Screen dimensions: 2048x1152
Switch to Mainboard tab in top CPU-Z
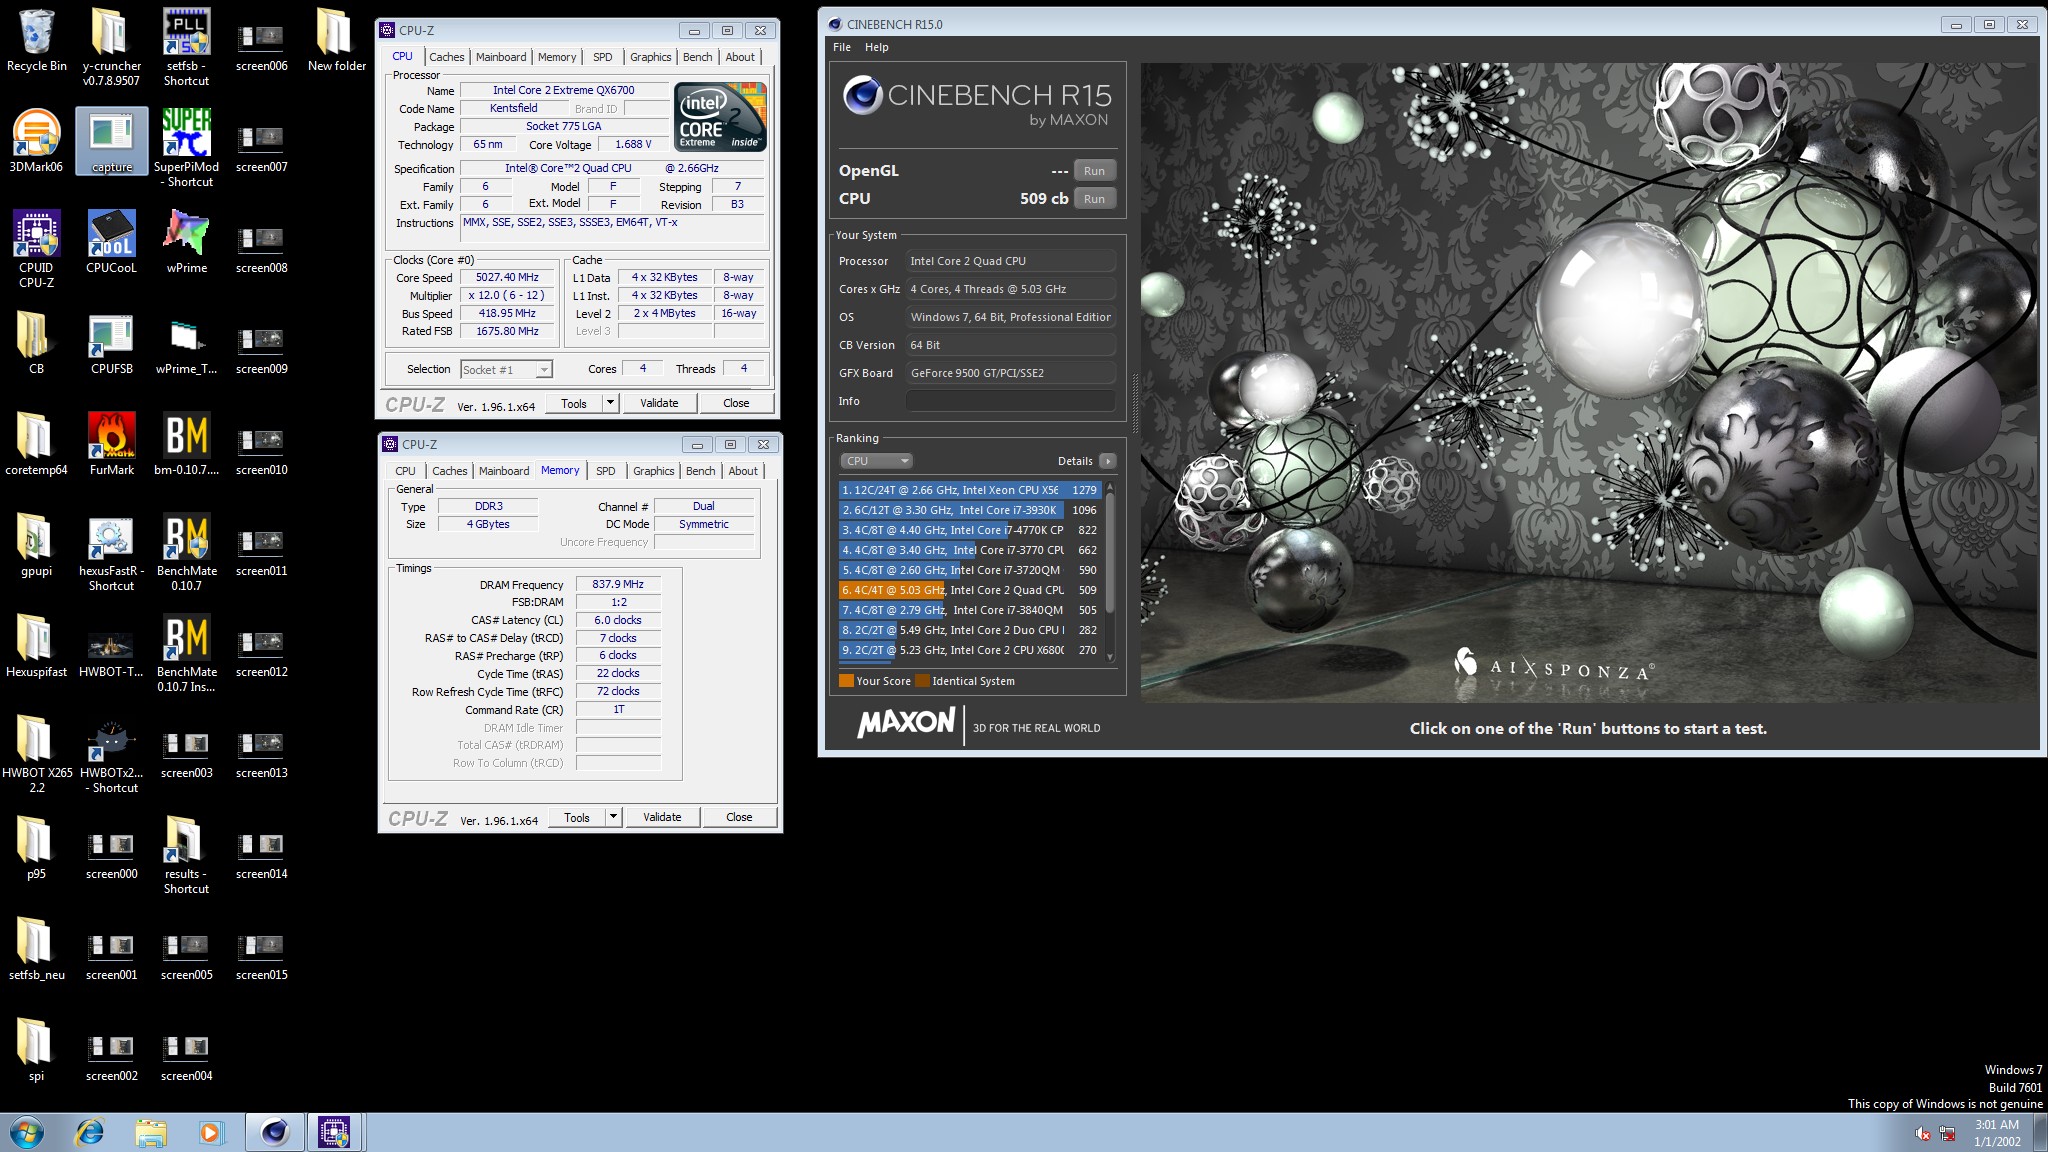click(501, 57)
